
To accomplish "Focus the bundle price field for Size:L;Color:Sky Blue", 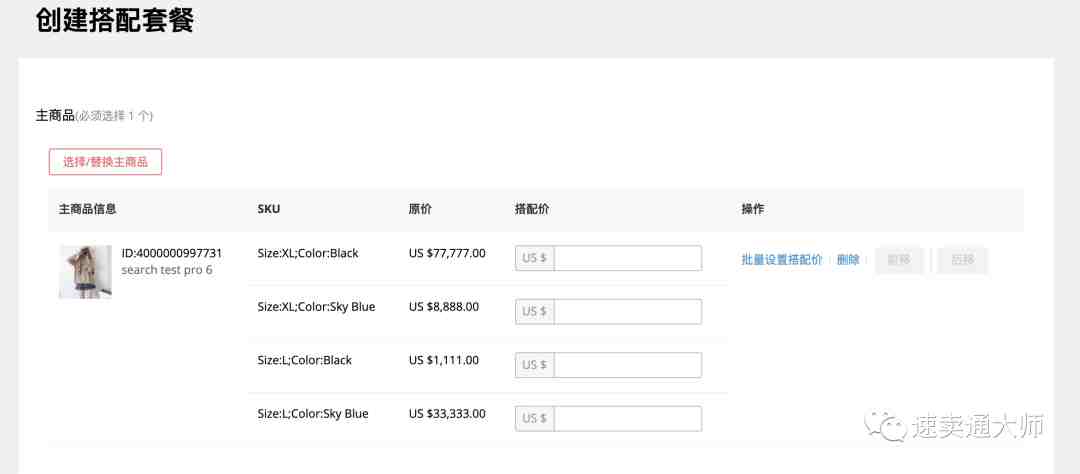I will point(627,419).
